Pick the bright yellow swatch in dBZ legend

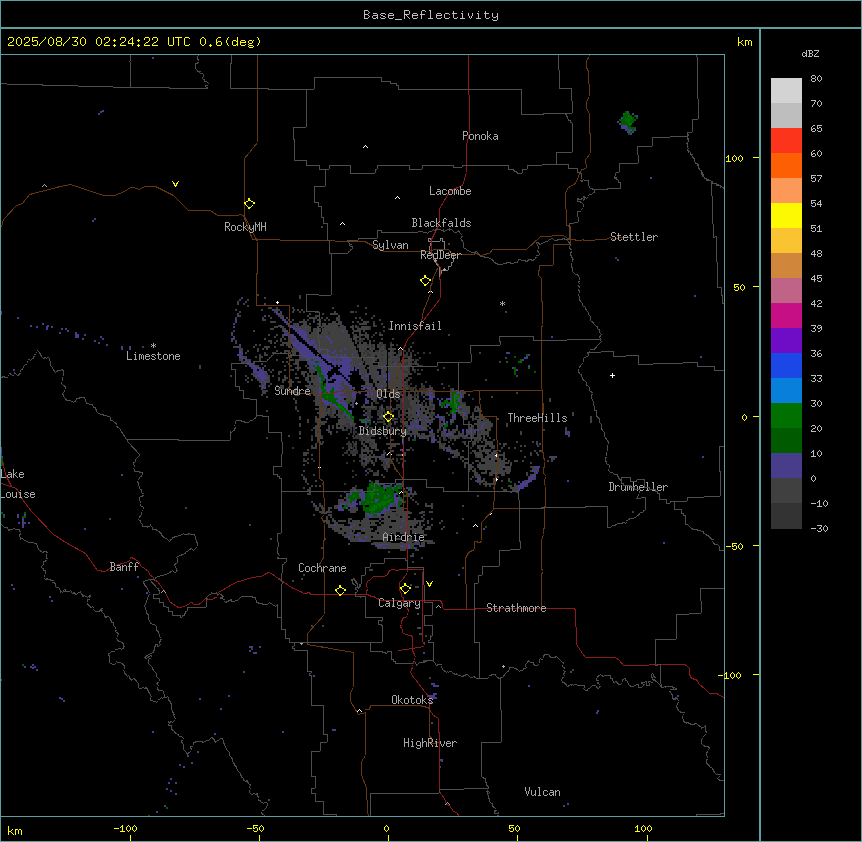pos(786,215)
